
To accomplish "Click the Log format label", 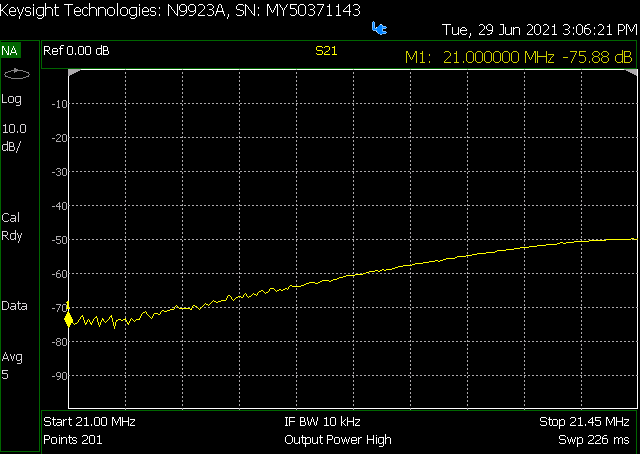I will tap(11, 99).
